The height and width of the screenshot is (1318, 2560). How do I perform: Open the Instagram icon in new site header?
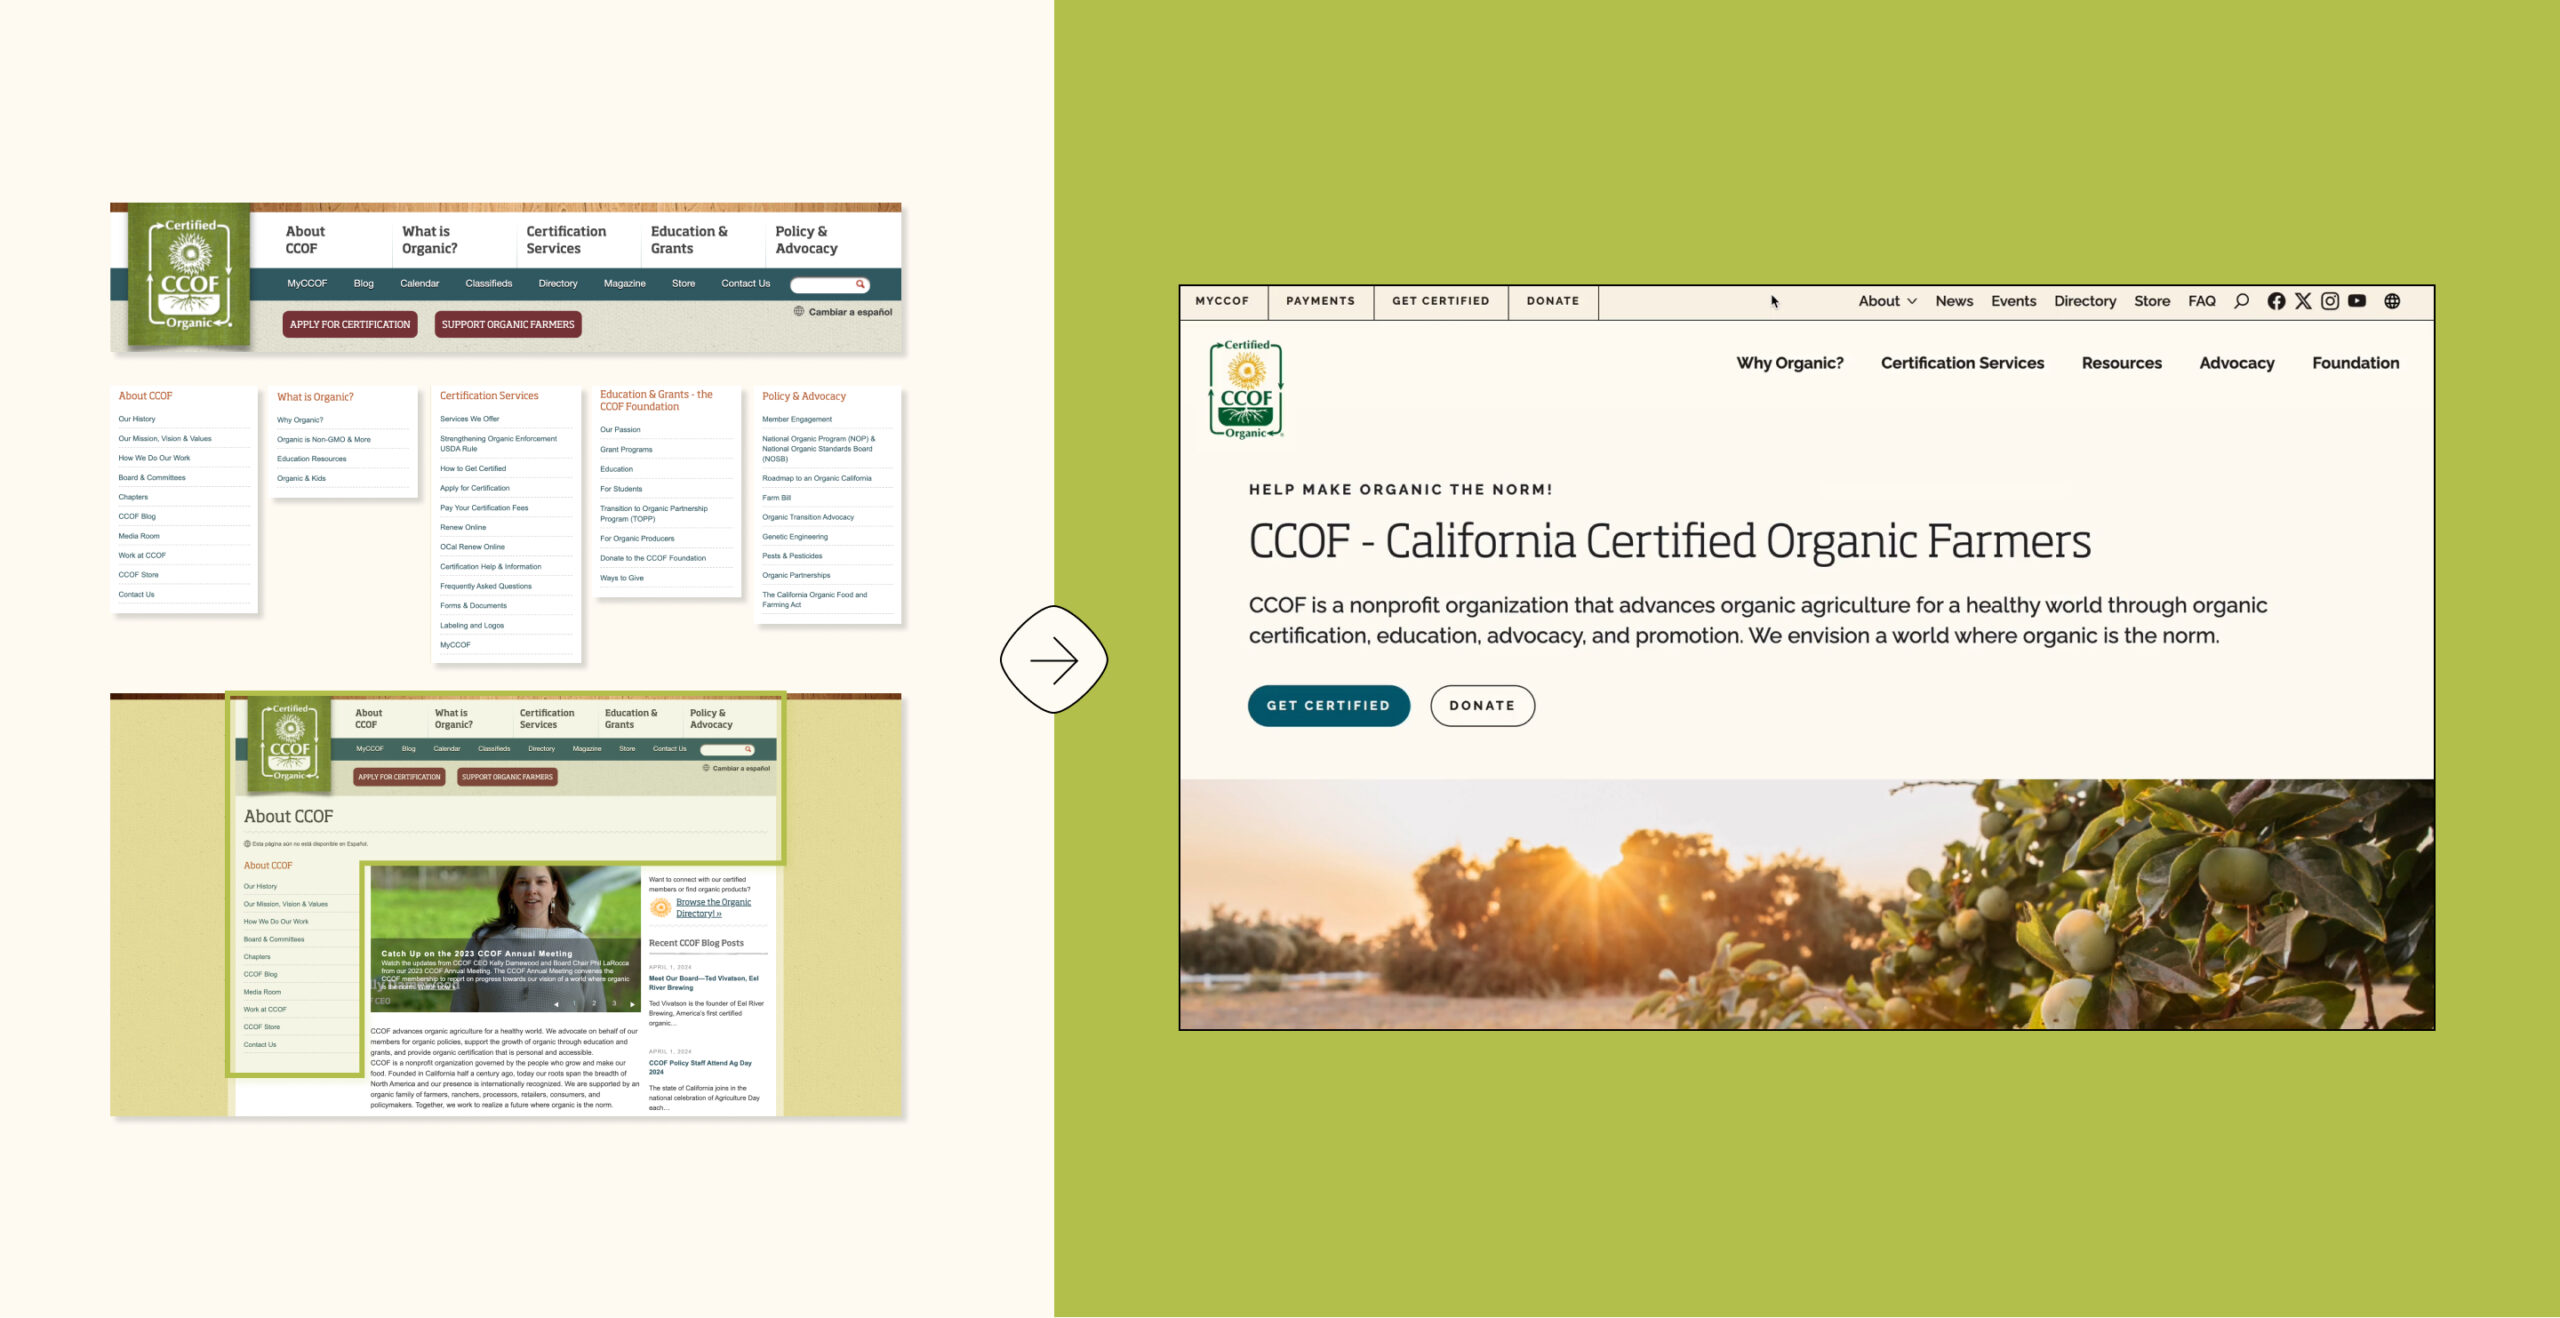pos(2330,301)
